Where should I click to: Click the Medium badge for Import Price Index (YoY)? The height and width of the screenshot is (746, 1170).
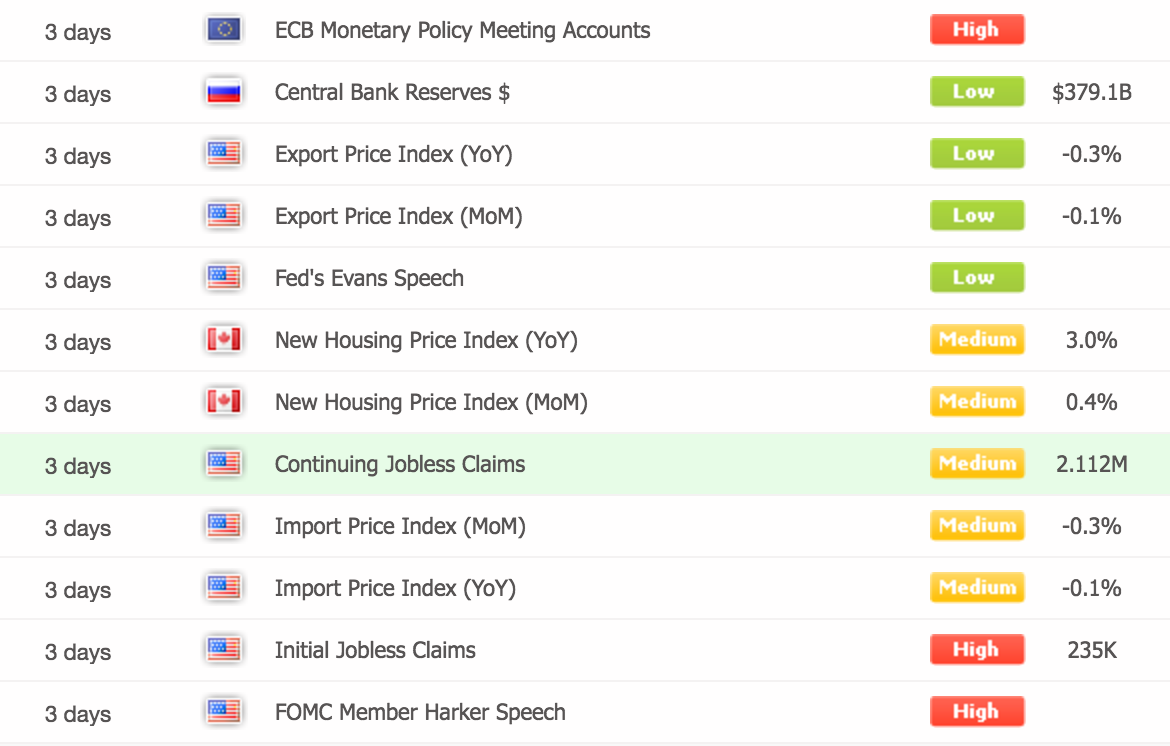coord(976,588)
